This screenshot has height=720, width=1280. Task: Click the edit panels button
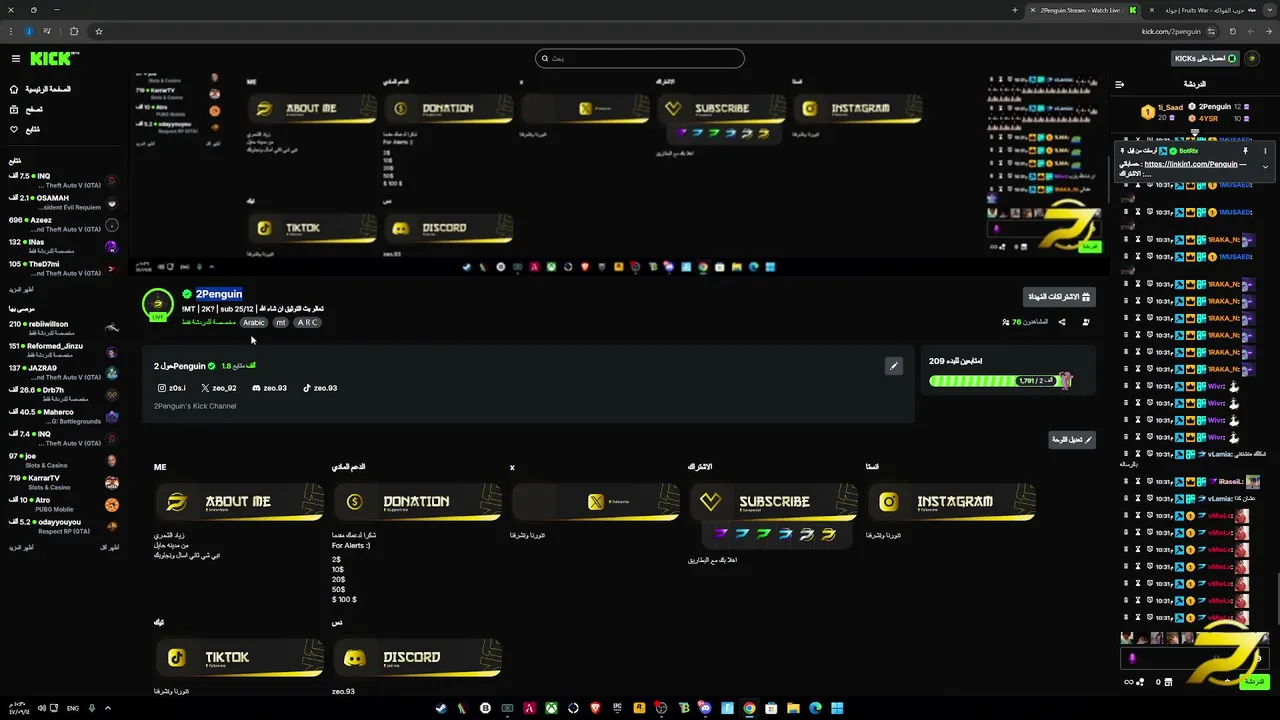click(1072, 440)
